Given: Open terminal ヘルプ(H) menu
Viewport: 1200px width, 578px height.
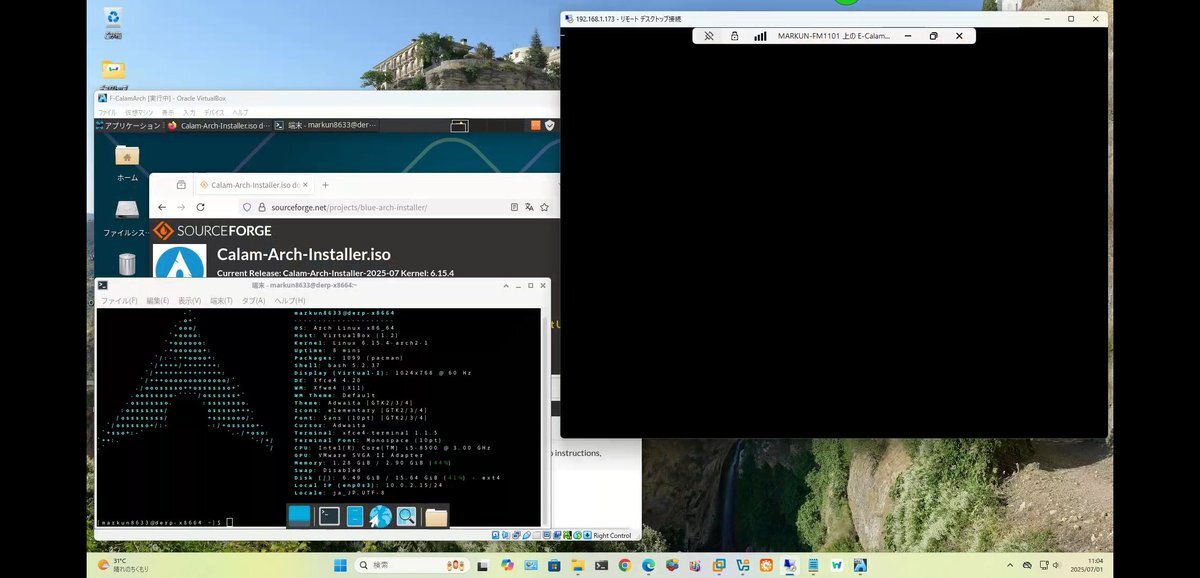Looking at the screenshot, I should 290,301.
